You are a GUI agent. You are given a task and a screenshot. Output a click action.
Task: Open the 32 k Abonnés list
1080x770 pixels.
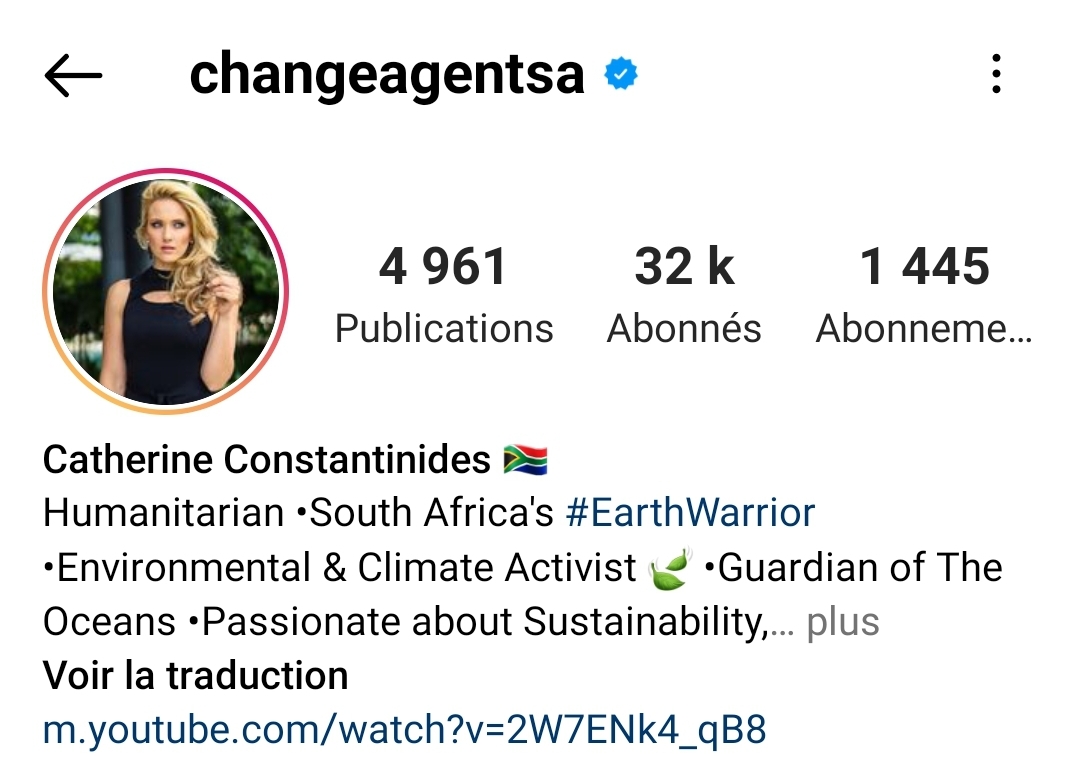pos(684,295)
